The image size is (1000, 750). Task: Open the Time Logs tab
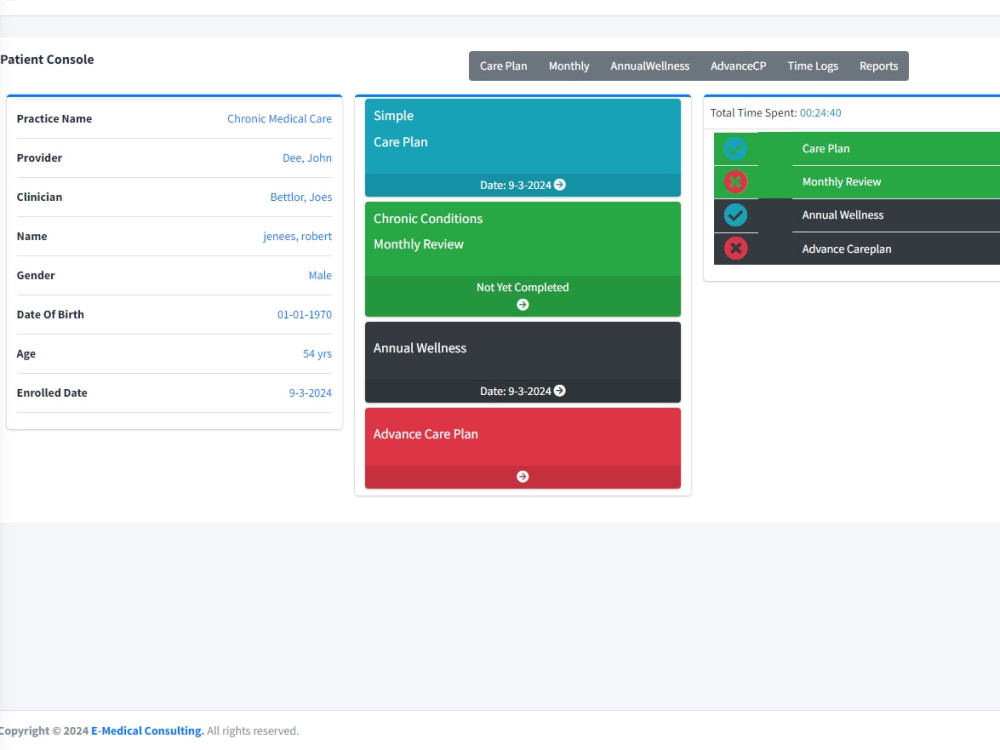812,66
